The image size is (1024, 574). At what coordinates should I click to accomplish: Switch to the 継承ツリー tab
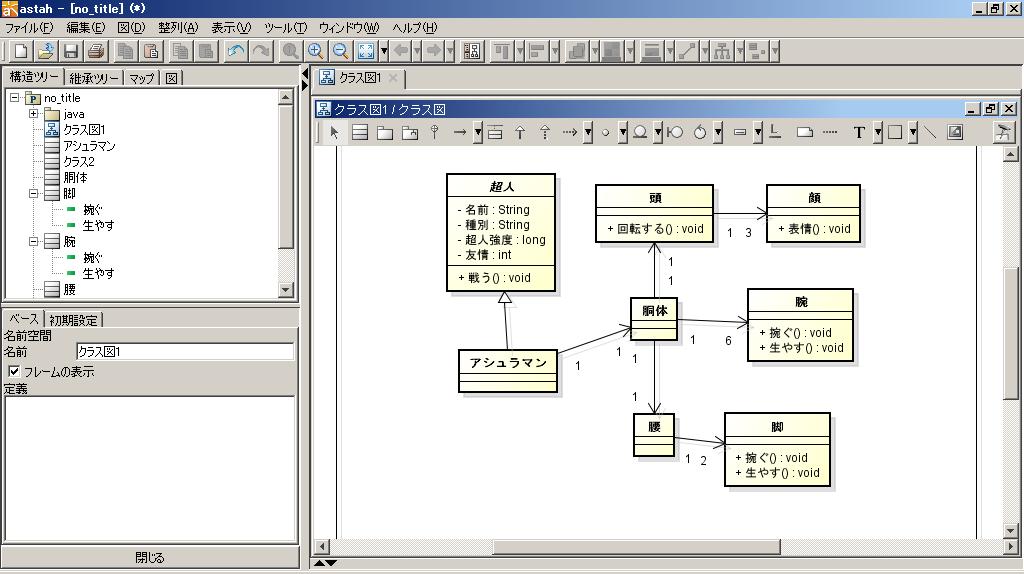94,78
